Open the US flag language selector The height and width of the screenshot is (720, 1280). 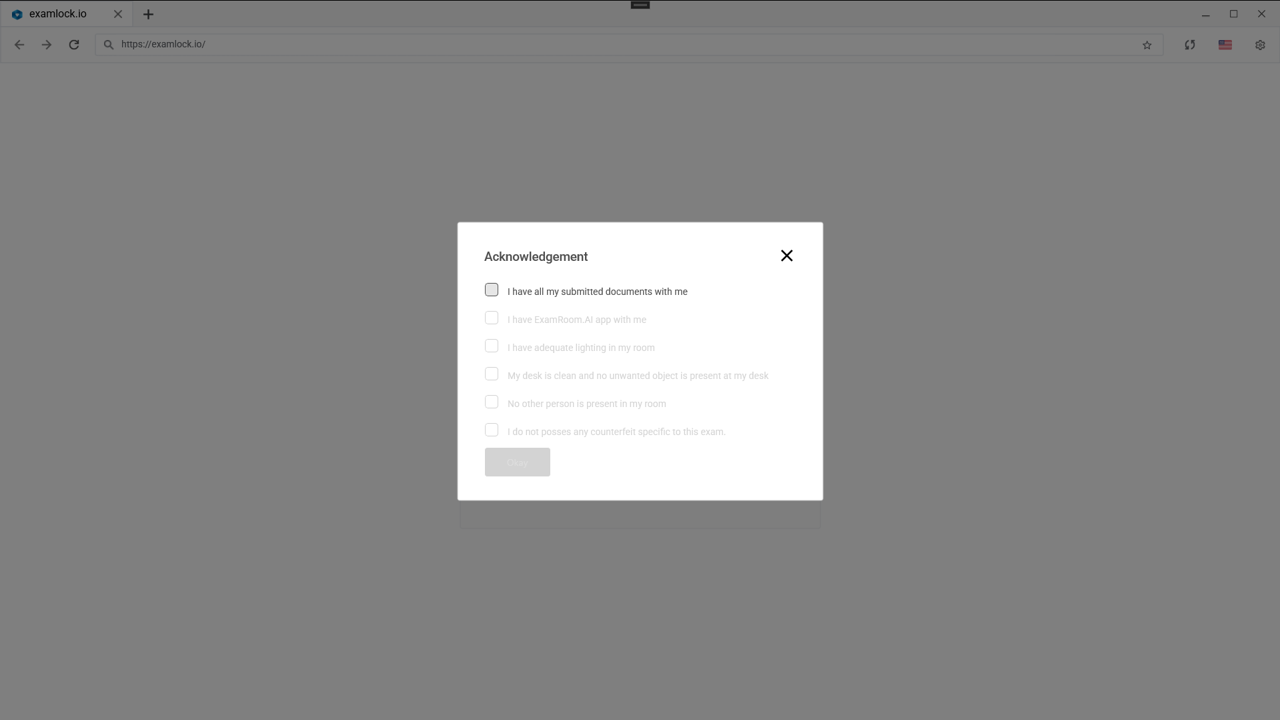1225,45
